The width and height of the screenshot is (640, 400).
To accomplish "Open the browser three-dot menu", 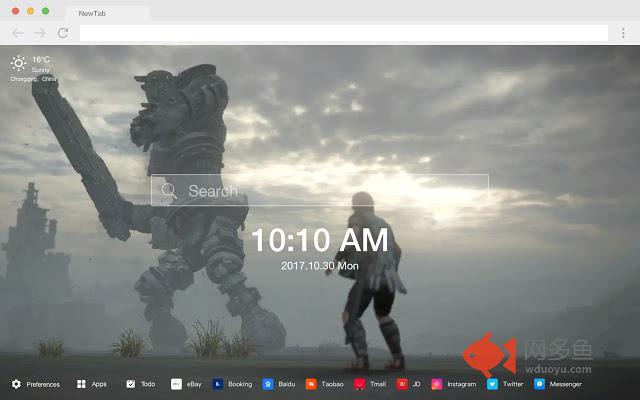I will point(624,33).
